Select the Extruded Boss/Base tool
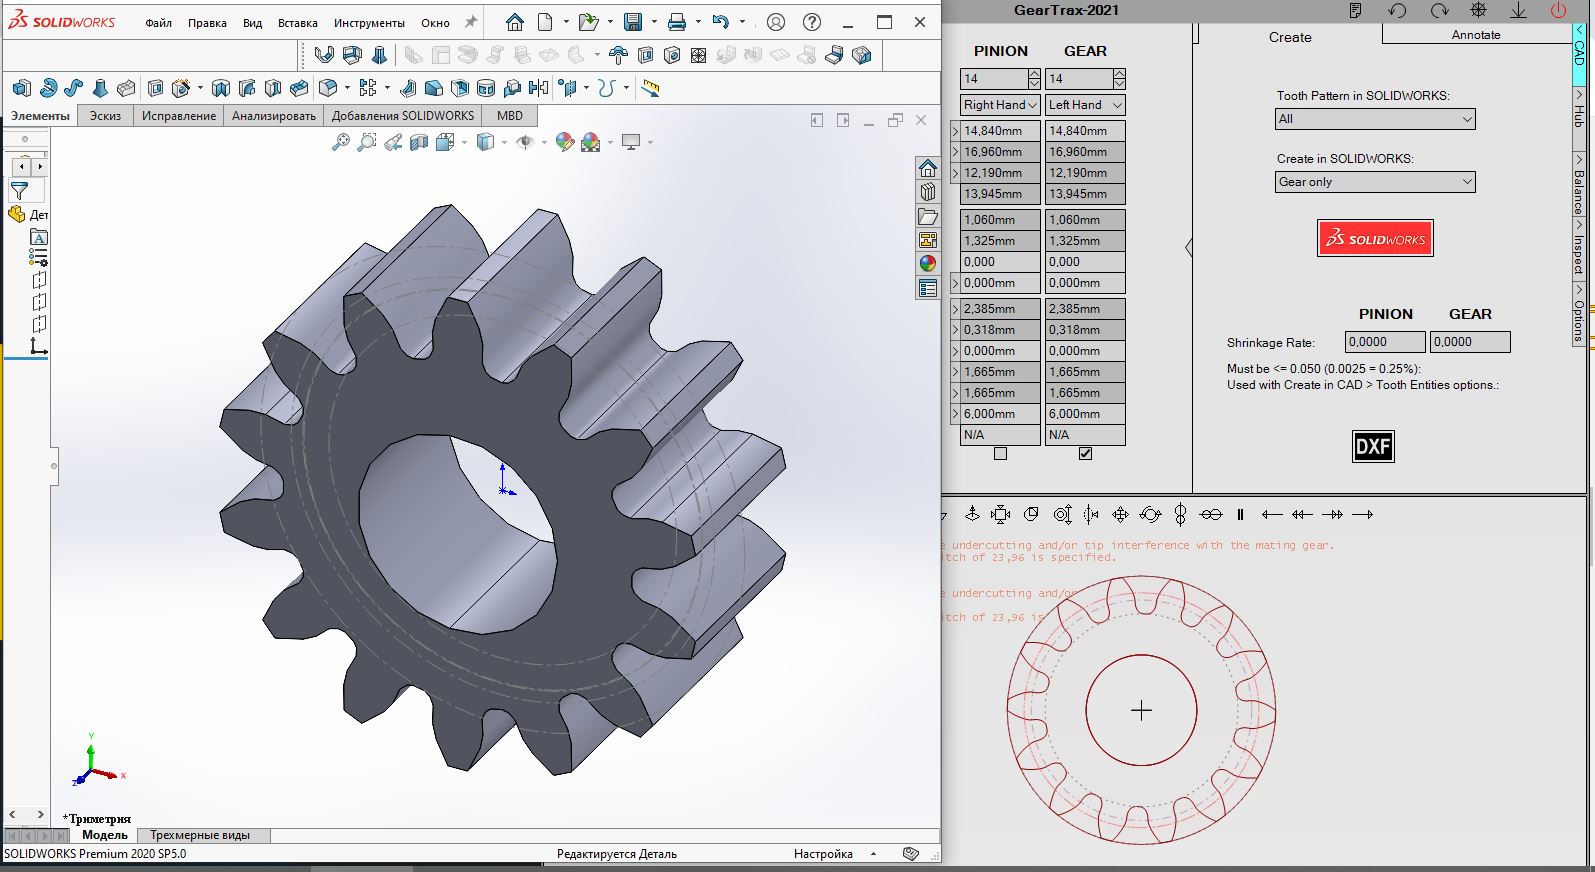 click(22, 88)
